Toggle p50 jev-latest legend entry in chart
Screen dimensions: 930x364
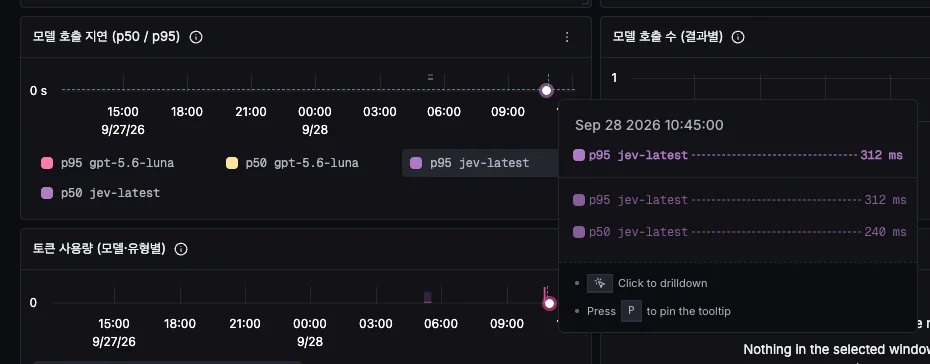(x=100, y=193)
